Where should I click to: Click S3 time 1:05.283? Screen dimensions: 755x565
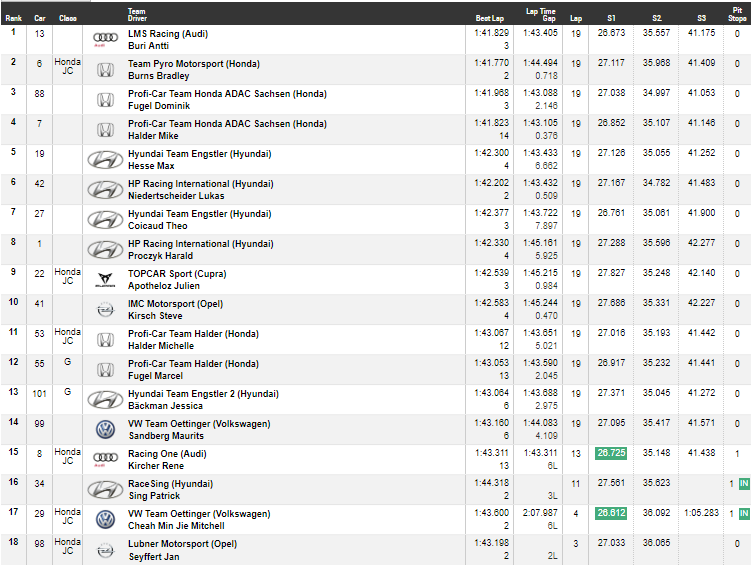702,512
